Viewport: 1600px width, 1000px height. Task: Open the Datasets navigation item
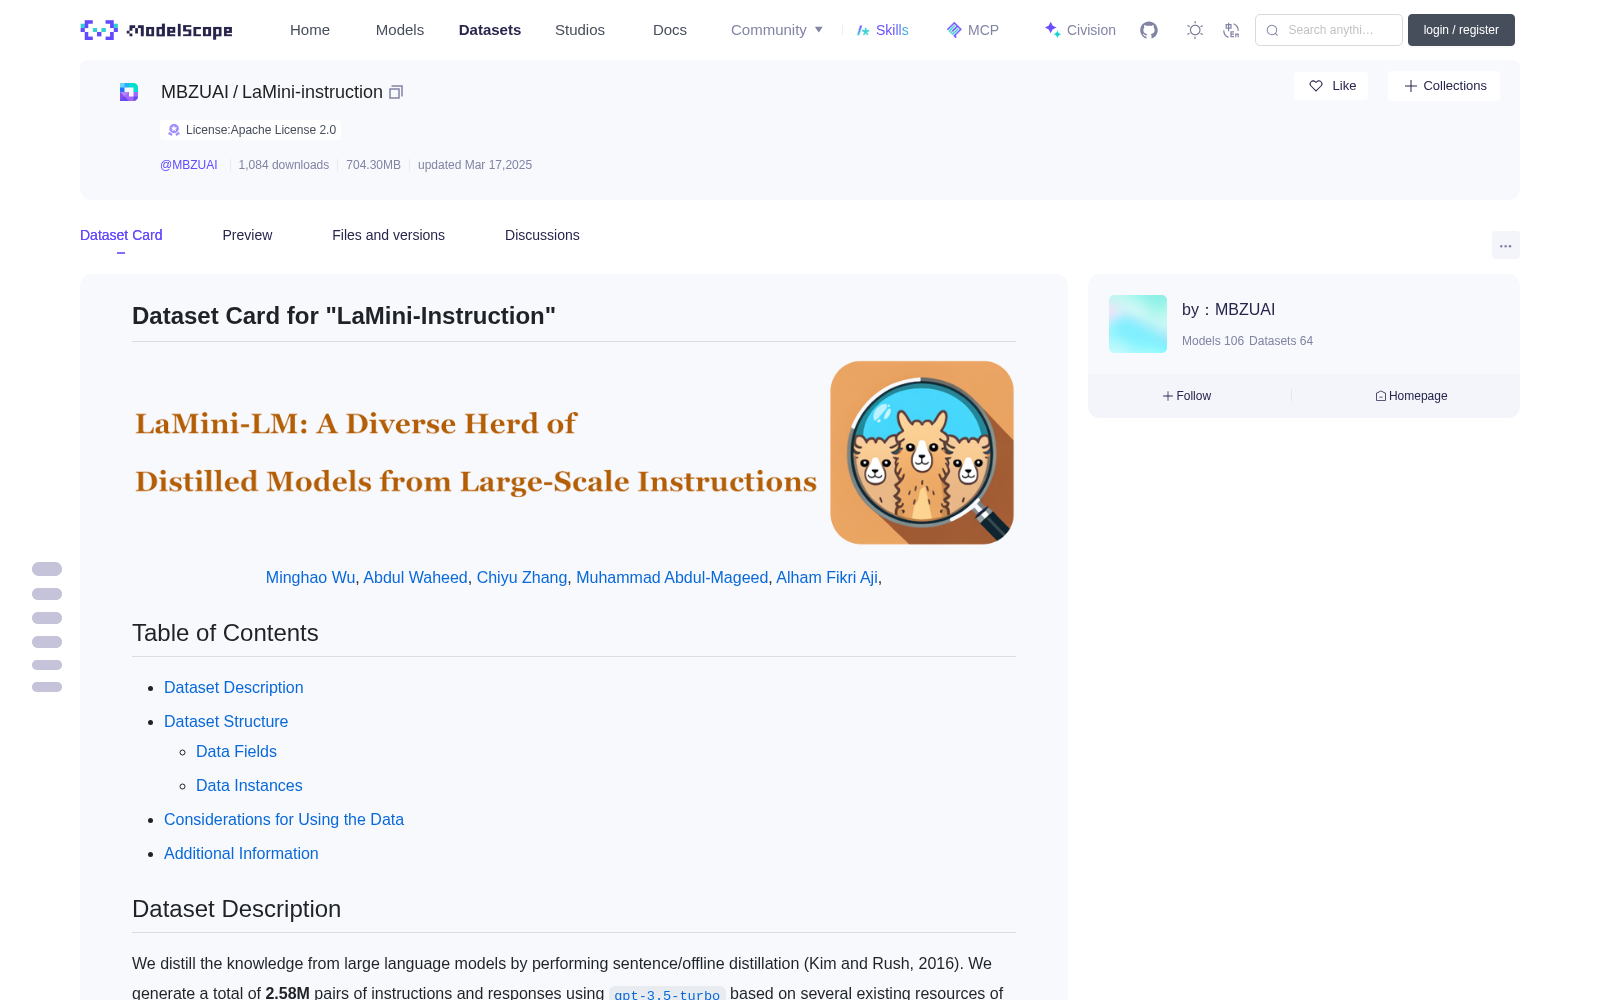[x=490, y=30]
